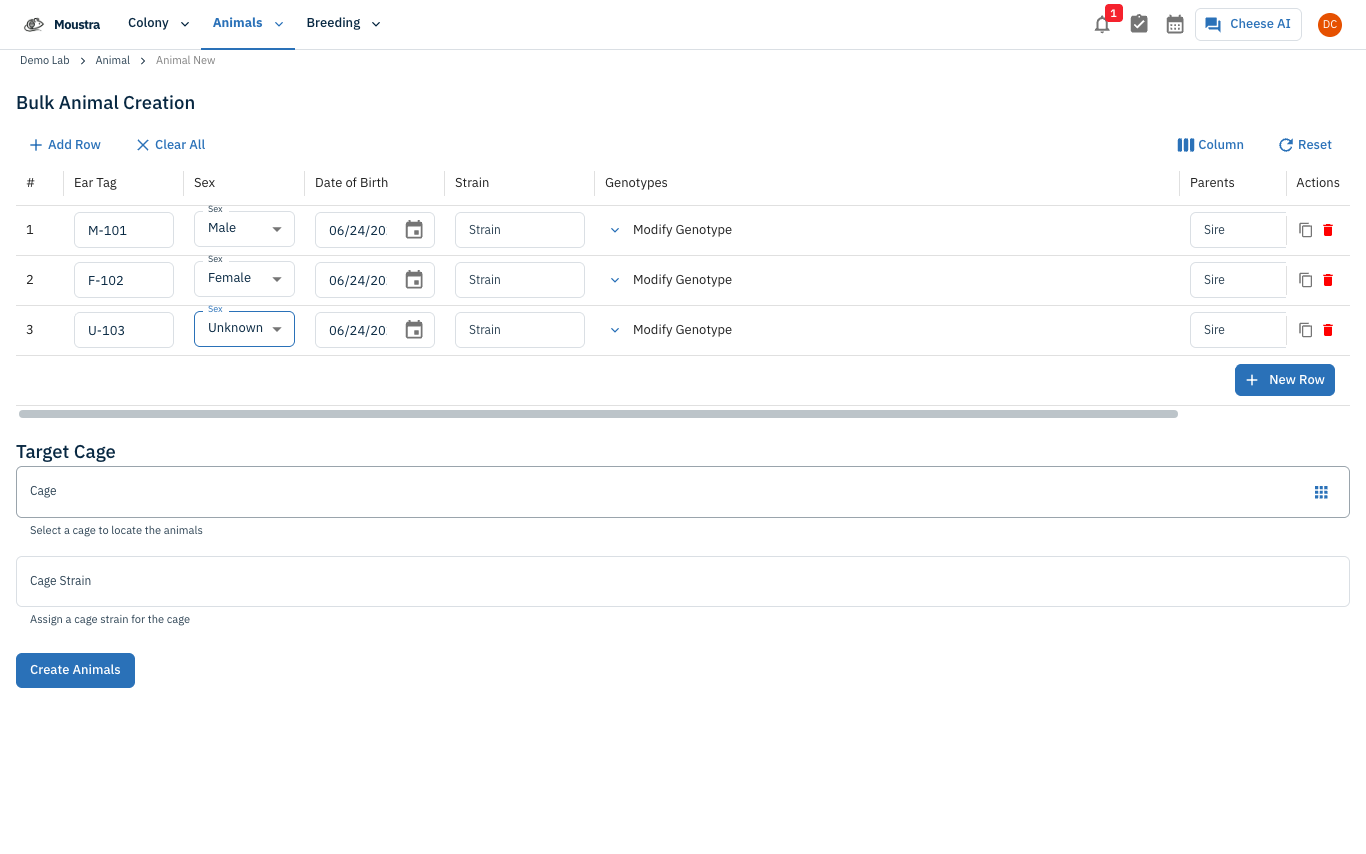Open the Female sex dropdown in row 2
Image resolution: width=1366 pixels, height=854 pixels.
pos(244,279)
